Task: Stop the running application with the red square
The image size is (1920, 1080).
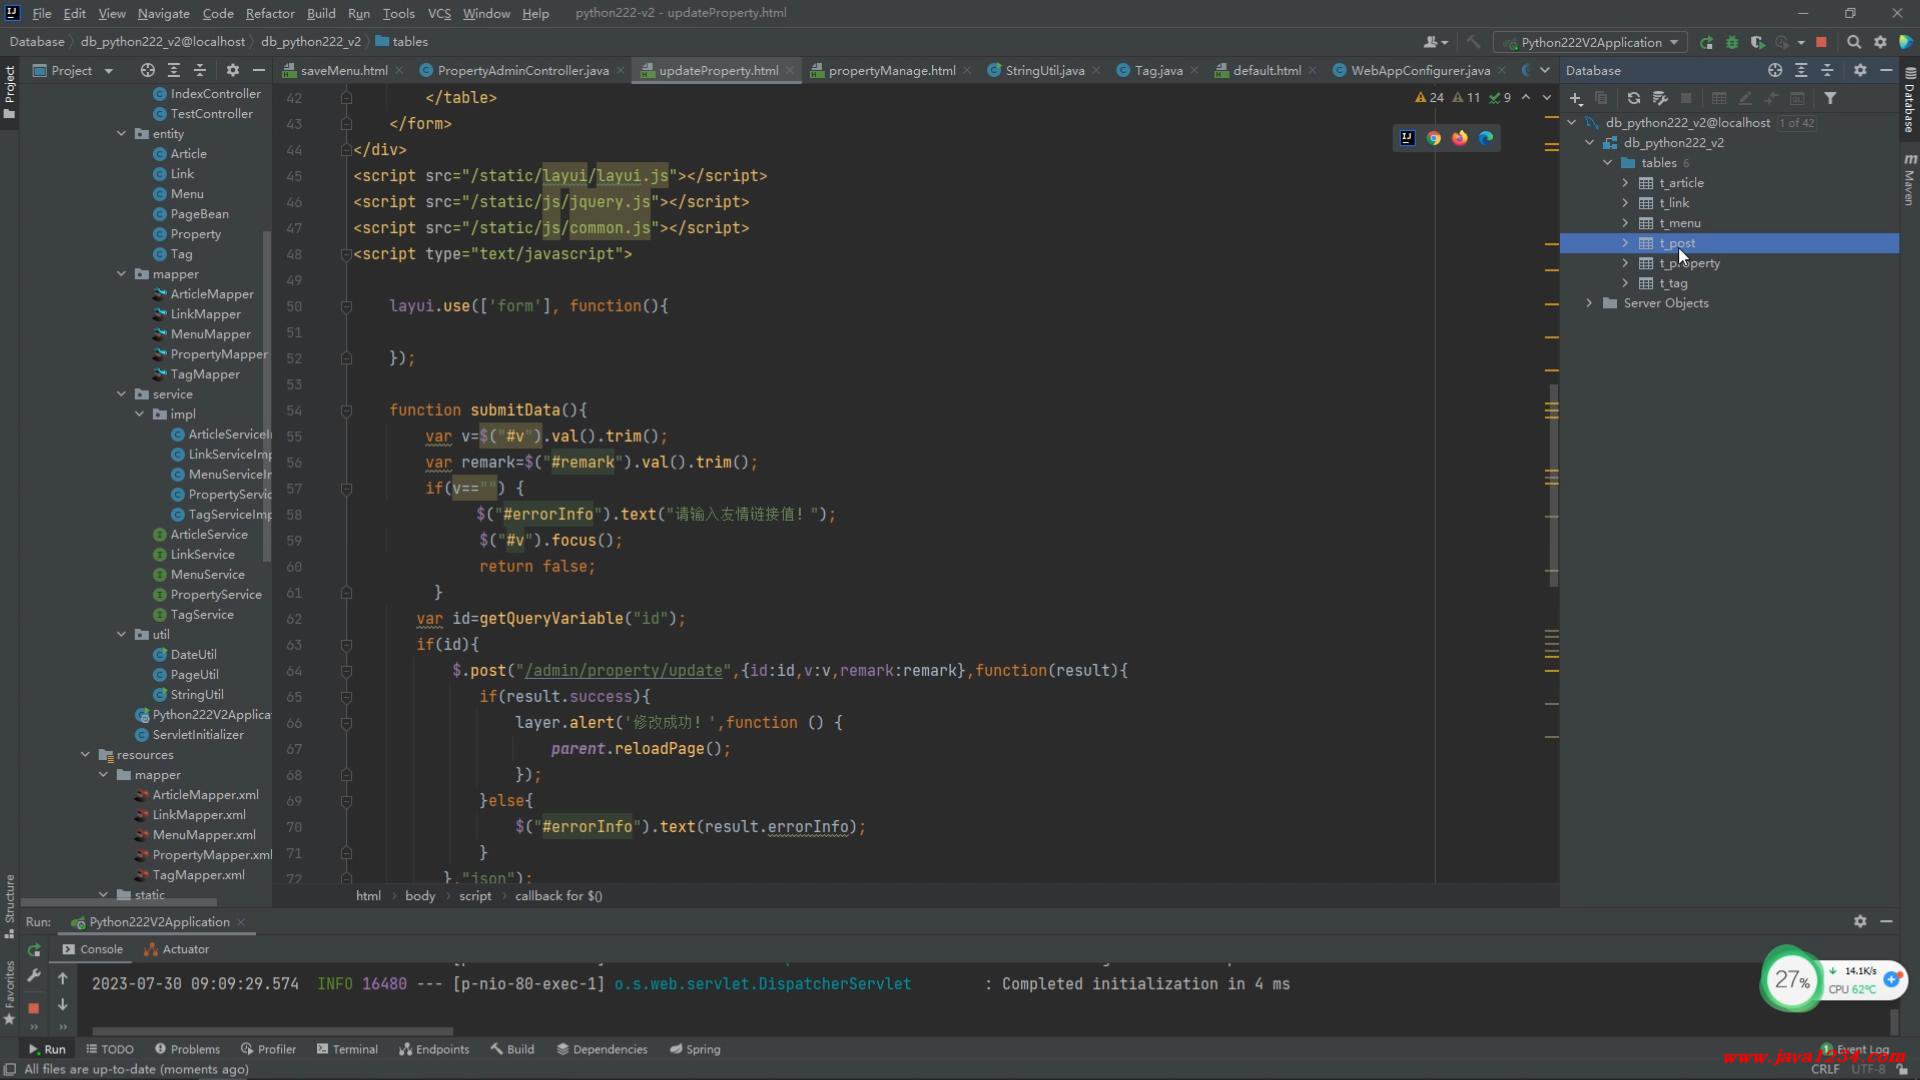Action: tap(1821, 42)
